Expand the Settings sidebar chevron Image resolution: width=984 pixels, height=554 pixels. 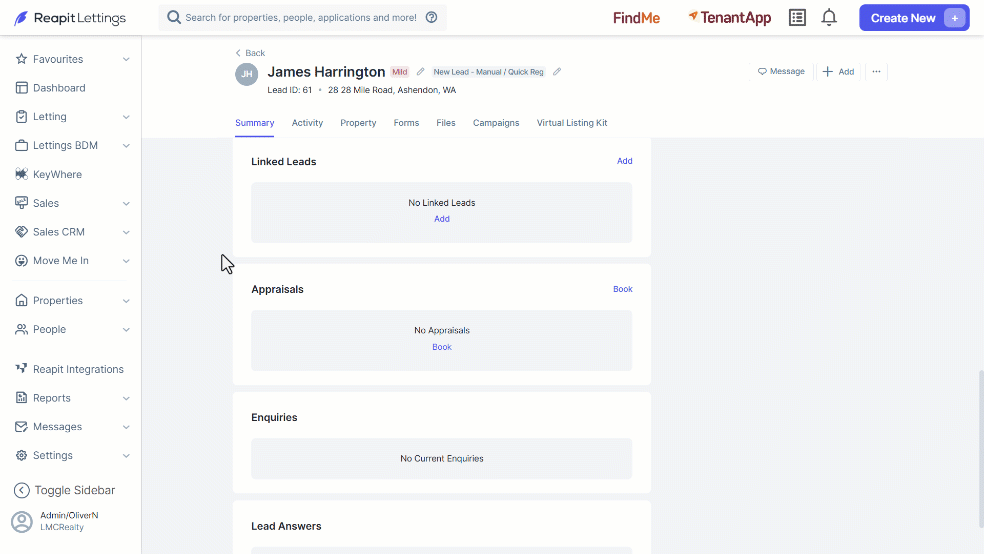pos(126,455)
